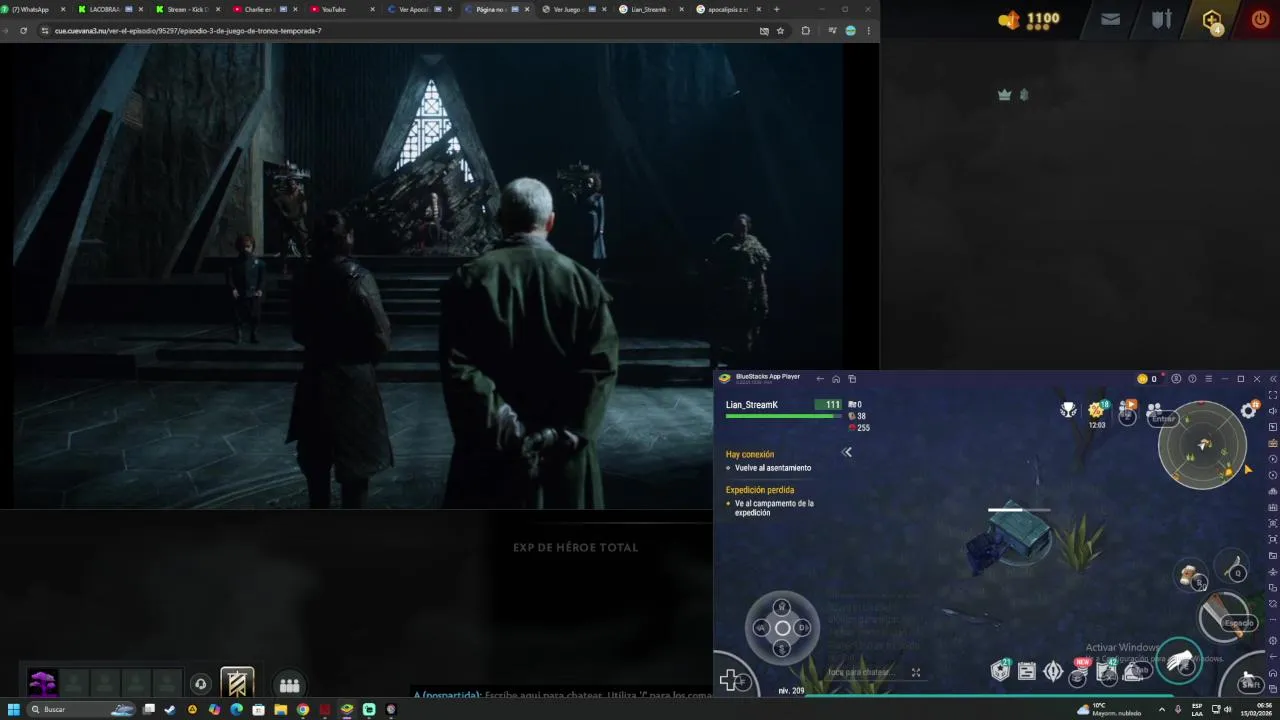Open BlueStacks help question icon
Screen dimensions: 1280x720
coord(1192,379)
